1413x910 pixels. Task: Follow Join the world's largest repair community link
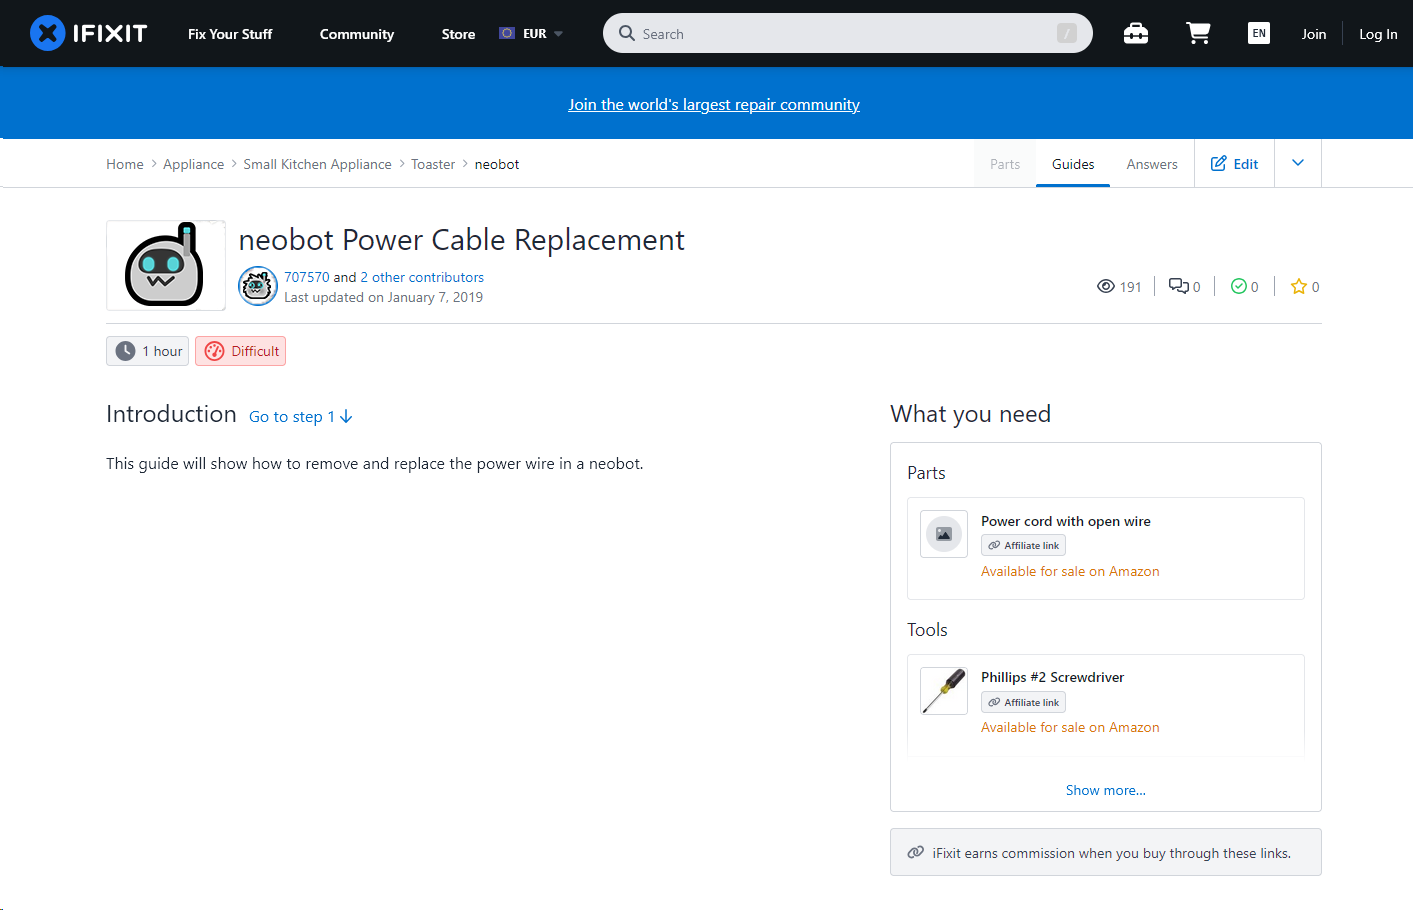point(714,105)
